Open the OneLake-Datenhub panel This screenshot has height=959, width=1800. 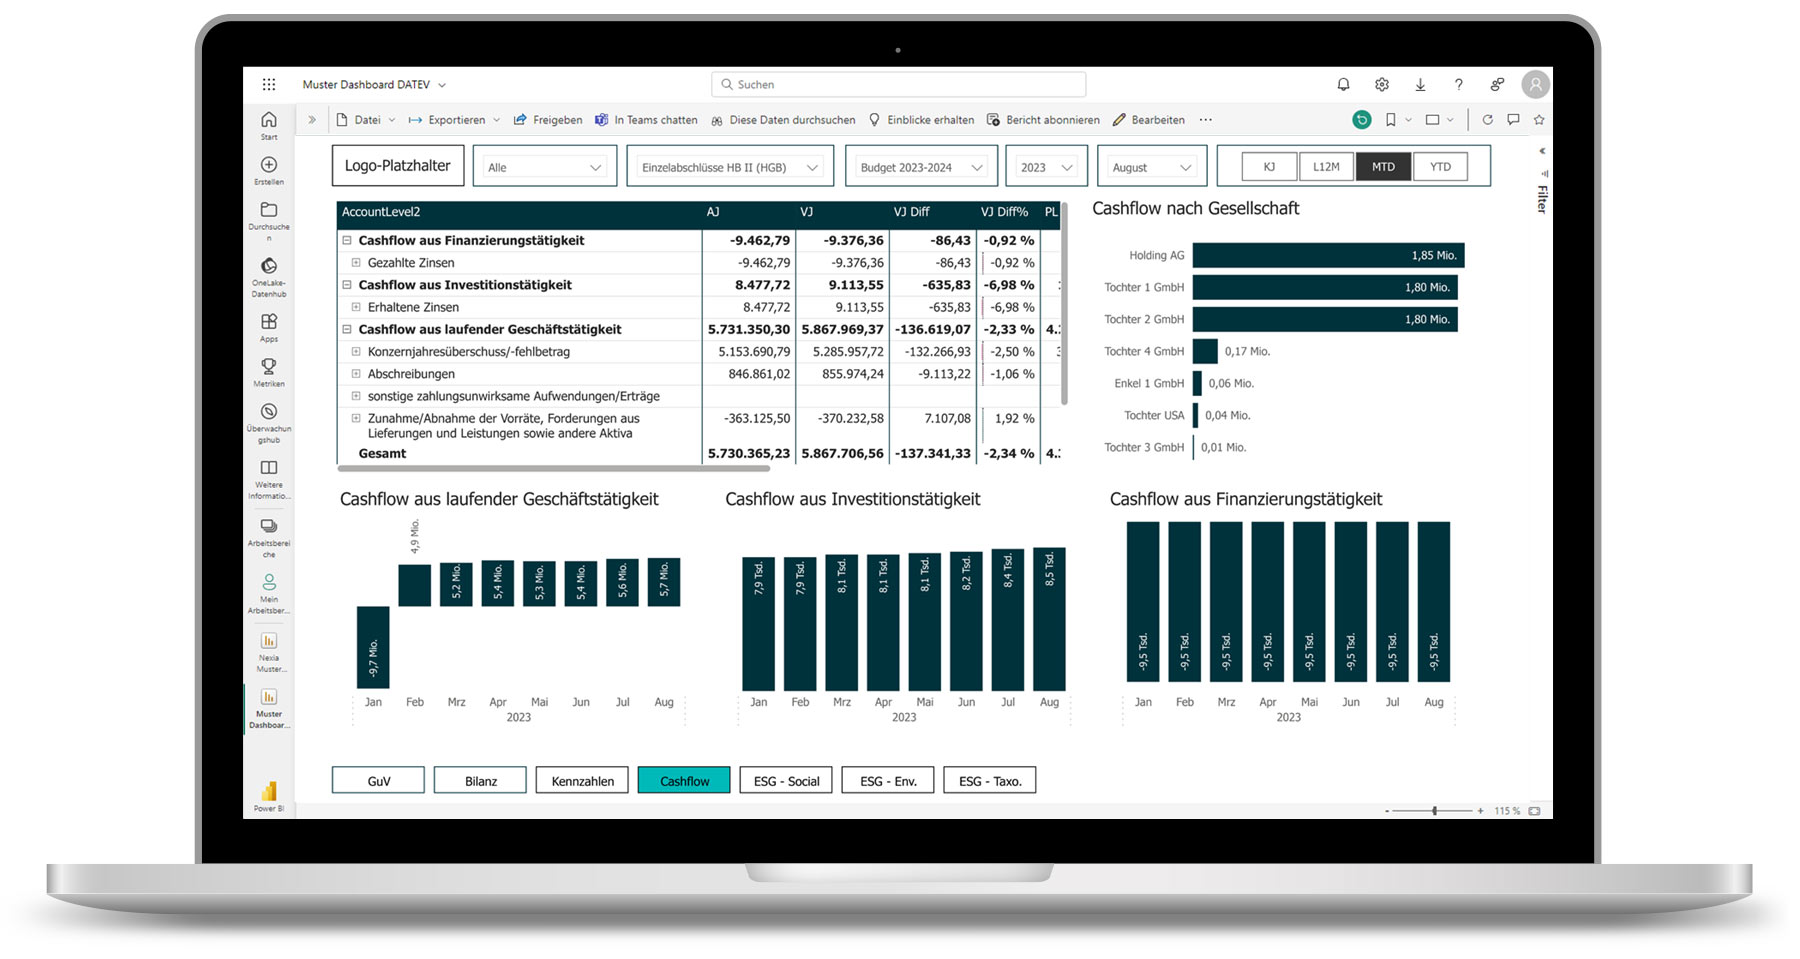point(268,268)
